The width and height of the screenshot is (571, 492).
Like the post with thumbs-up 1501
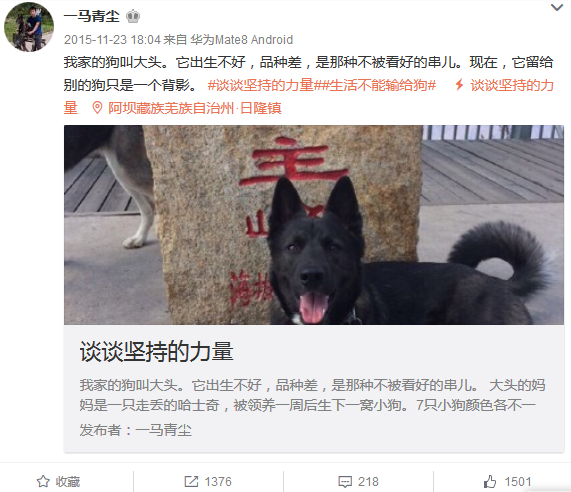coord(490,481)
